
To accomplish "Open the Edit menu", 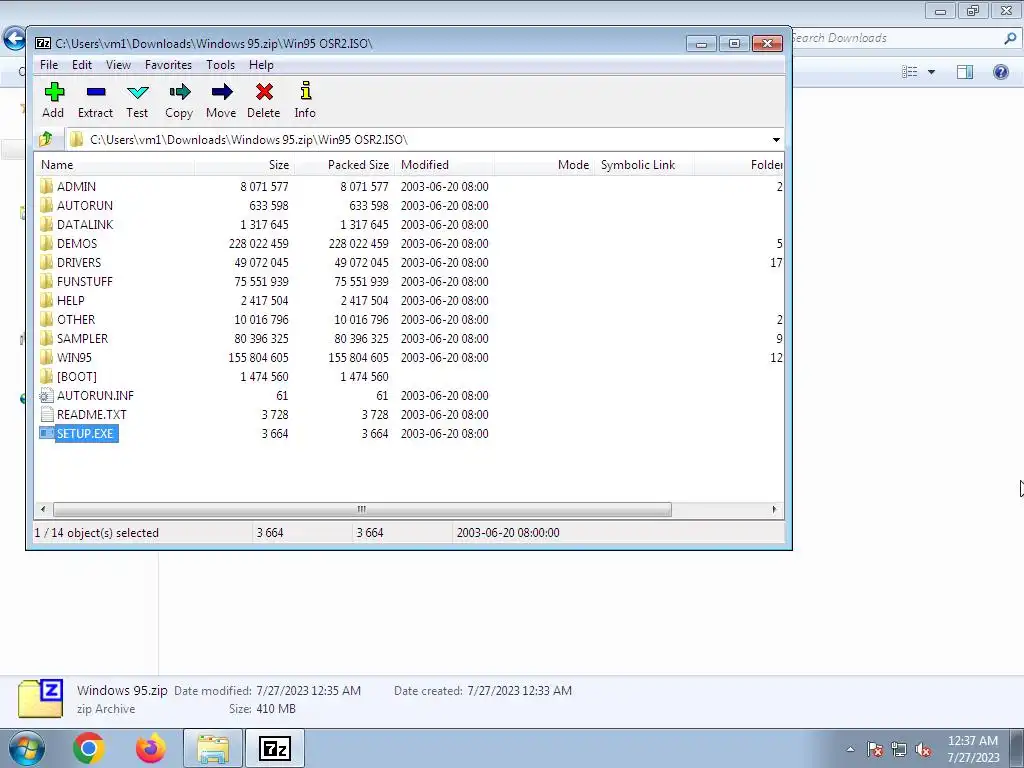I will tap(82, 65).
